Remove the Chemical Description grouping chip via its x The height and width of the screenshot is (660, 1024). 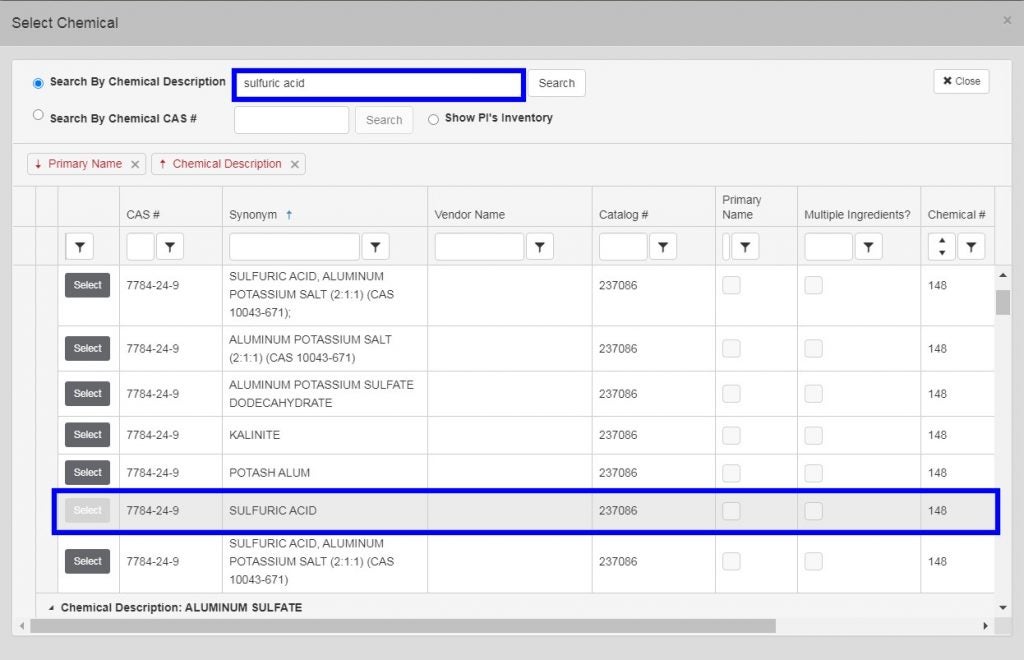click(x=295, y=165)
